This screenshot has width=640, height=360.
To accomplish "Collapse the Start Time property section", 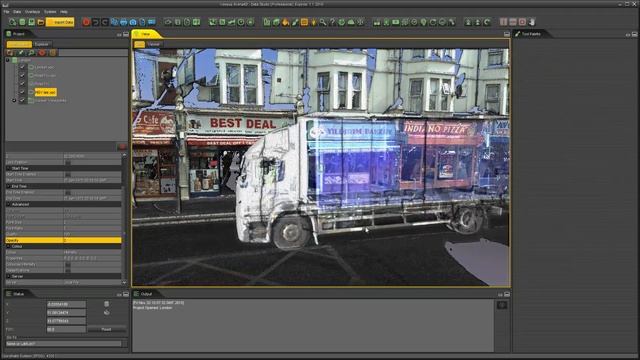I will (9, 168).
